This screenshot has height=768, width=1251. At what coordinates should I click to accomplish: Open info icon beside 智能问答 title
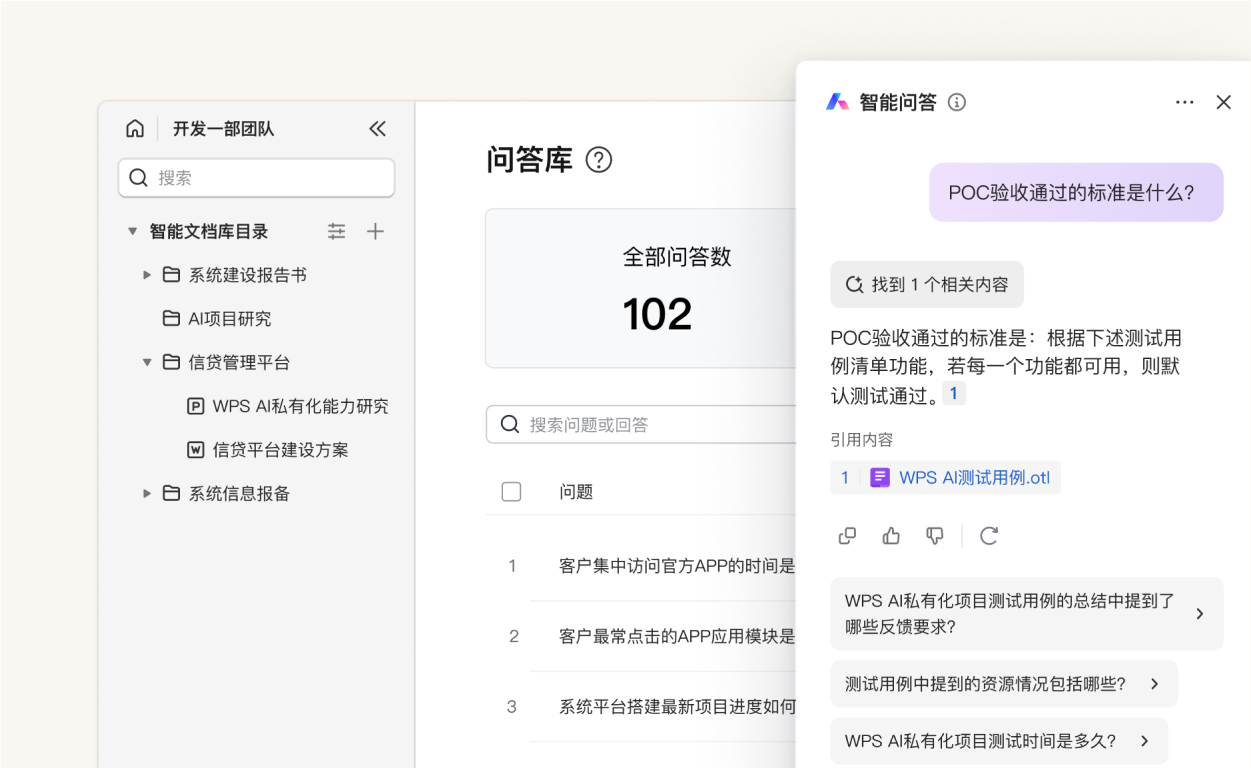tap(957, 102)
